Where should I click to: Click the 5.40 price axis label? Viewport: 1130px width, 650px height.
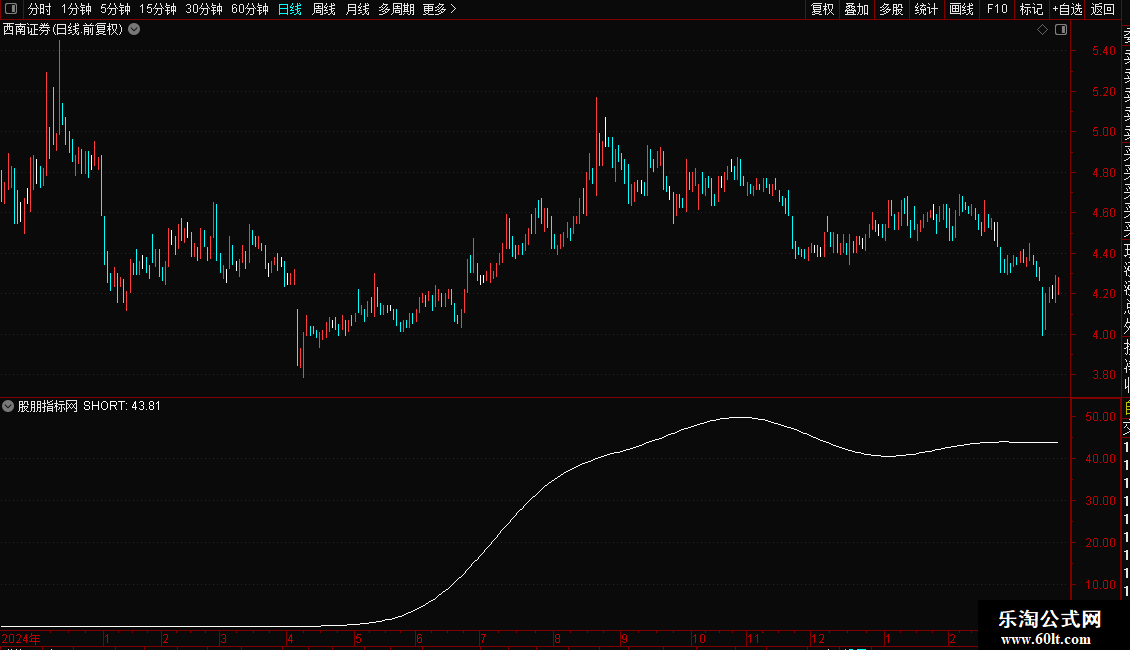1103,51
